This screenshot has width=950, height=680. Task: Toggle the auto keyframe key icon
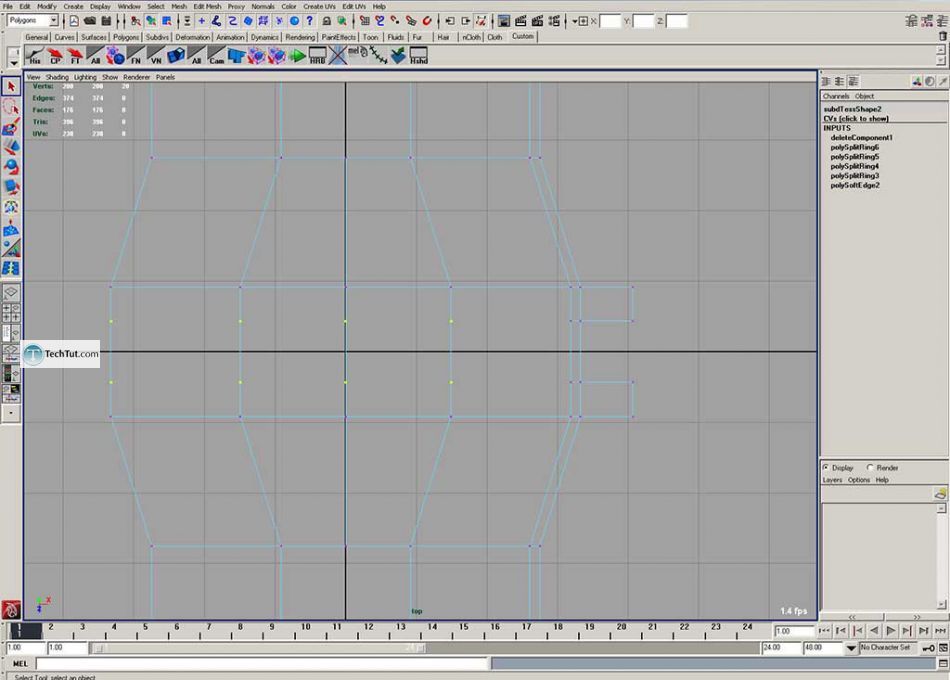[x=928, y=648]
